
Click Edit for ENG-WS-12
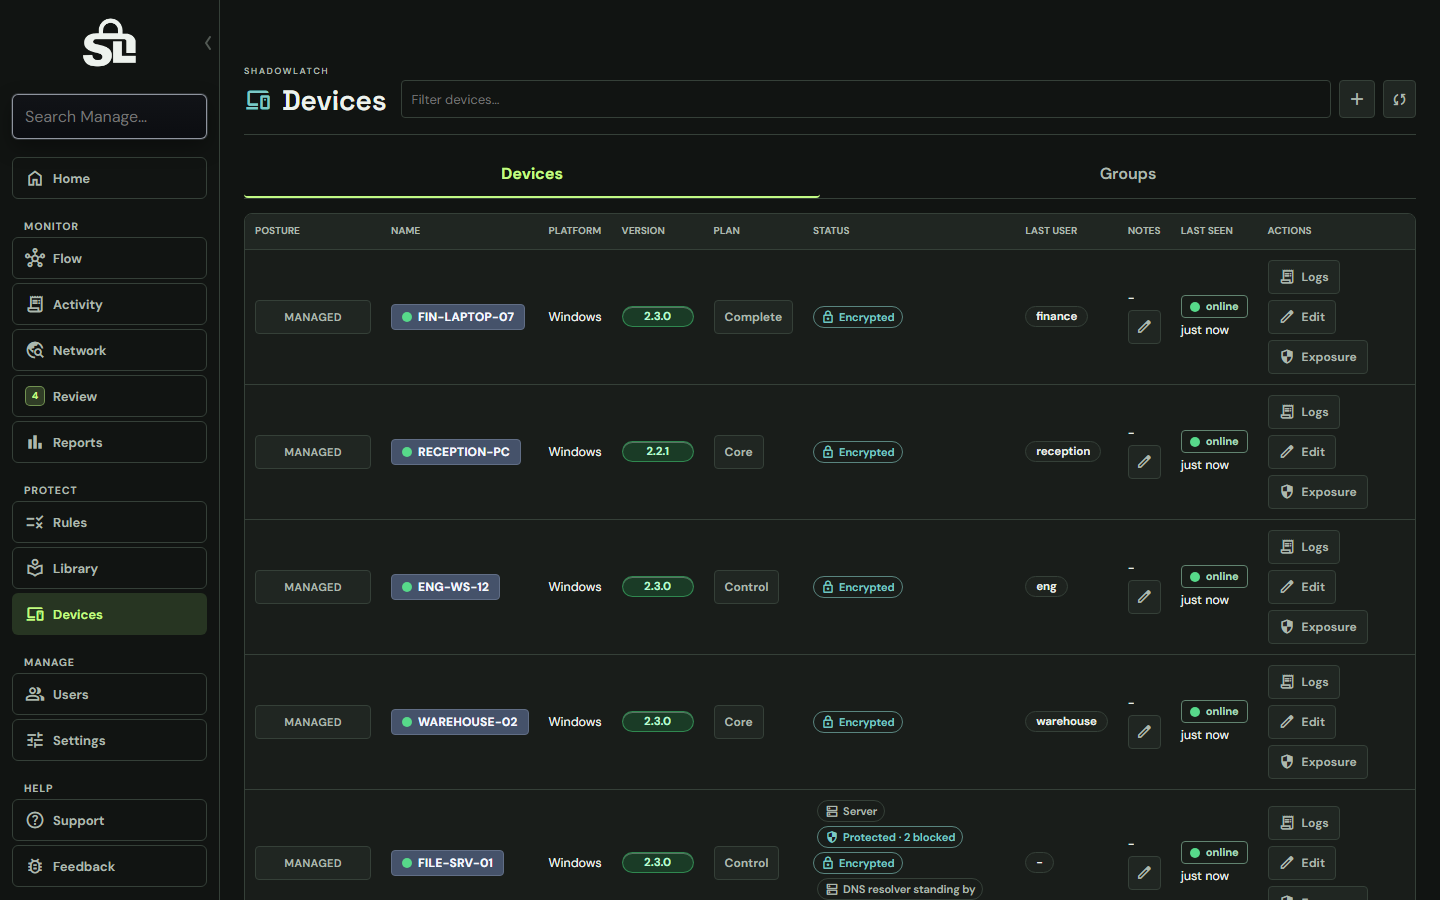[1302, 587]
